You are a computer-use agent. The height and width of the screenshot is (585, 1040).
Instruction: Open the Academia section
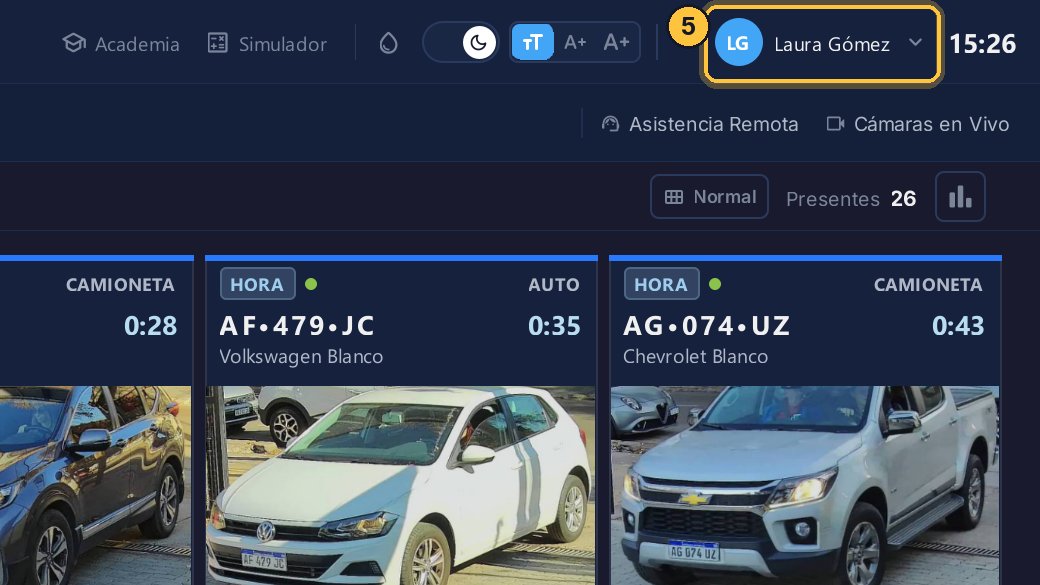(x=121, y=44)
